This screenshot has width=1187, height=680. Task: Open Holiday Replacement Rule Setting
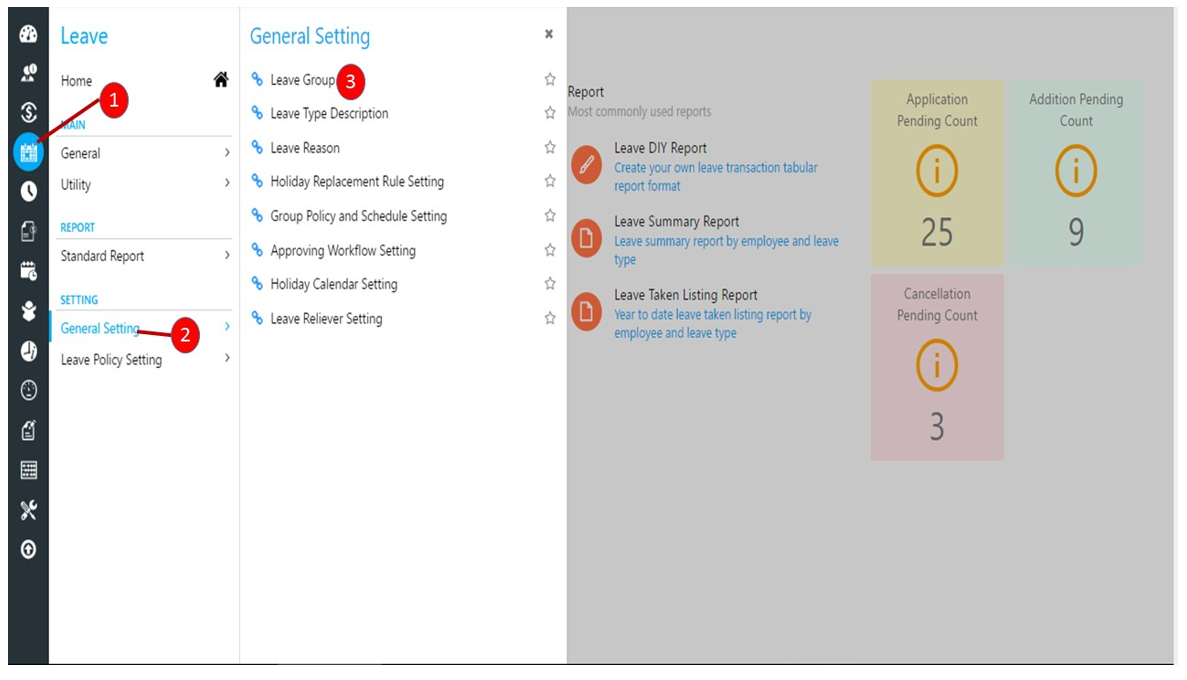[x=357, y=182]
